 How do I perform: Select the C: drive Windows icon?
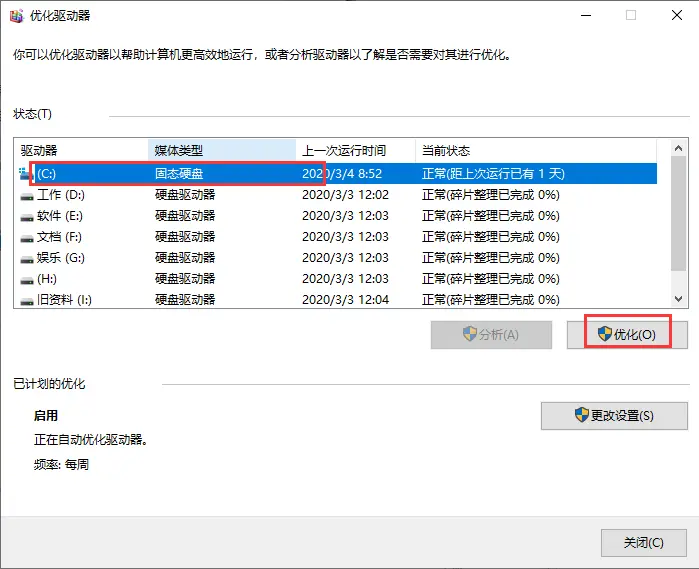tap(25, 173)
